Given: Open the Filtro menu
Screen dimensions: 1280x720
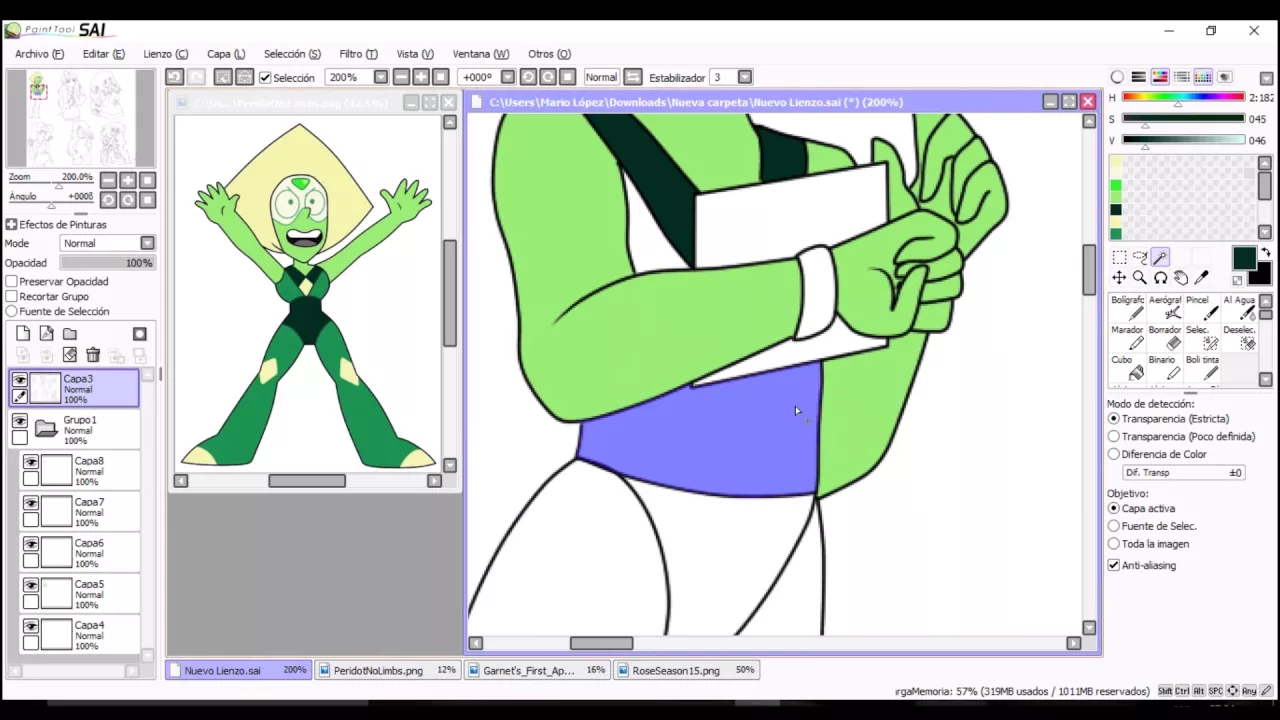Looking at the screenshot, I should pos(358,54).
